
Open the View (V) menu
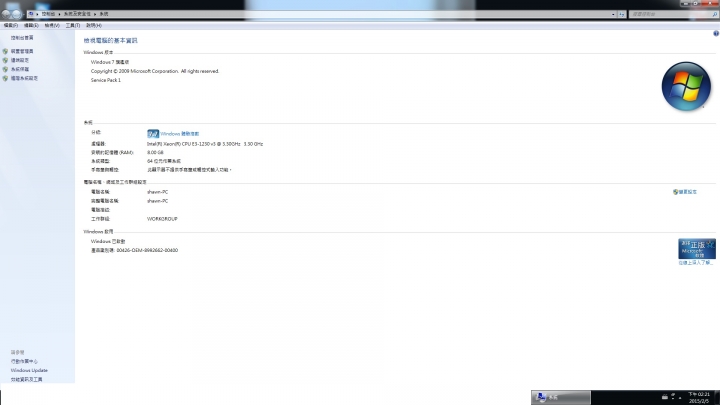(52, 26)
